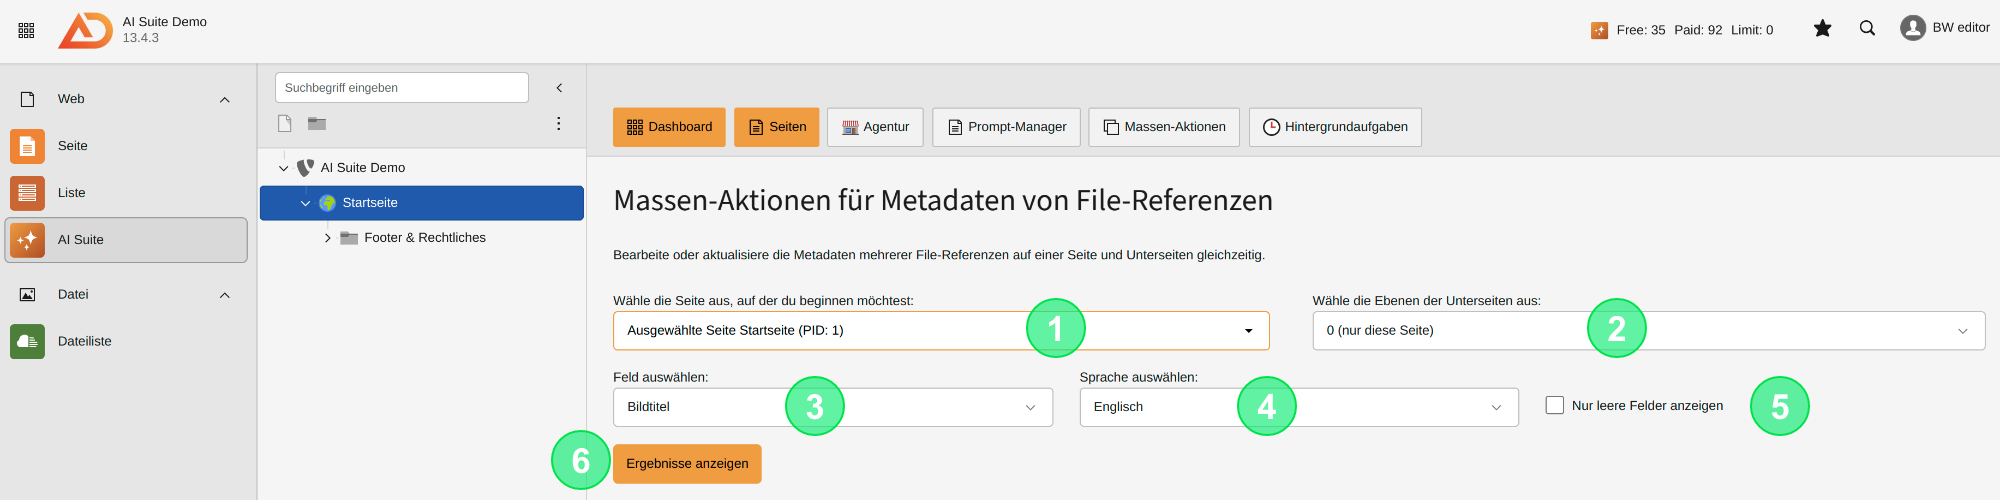2000x500 pixels.
Task: Open the Sprache auswählen dropdown showing Englisch
Action: pos(1299,407)
